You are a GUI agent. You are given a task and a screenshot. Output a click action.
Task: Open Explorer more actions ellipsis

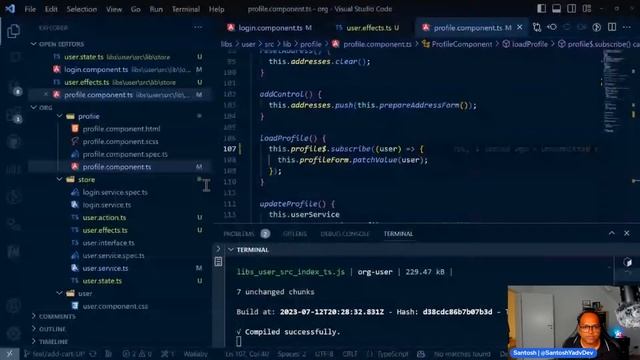[x=198, y=27]
